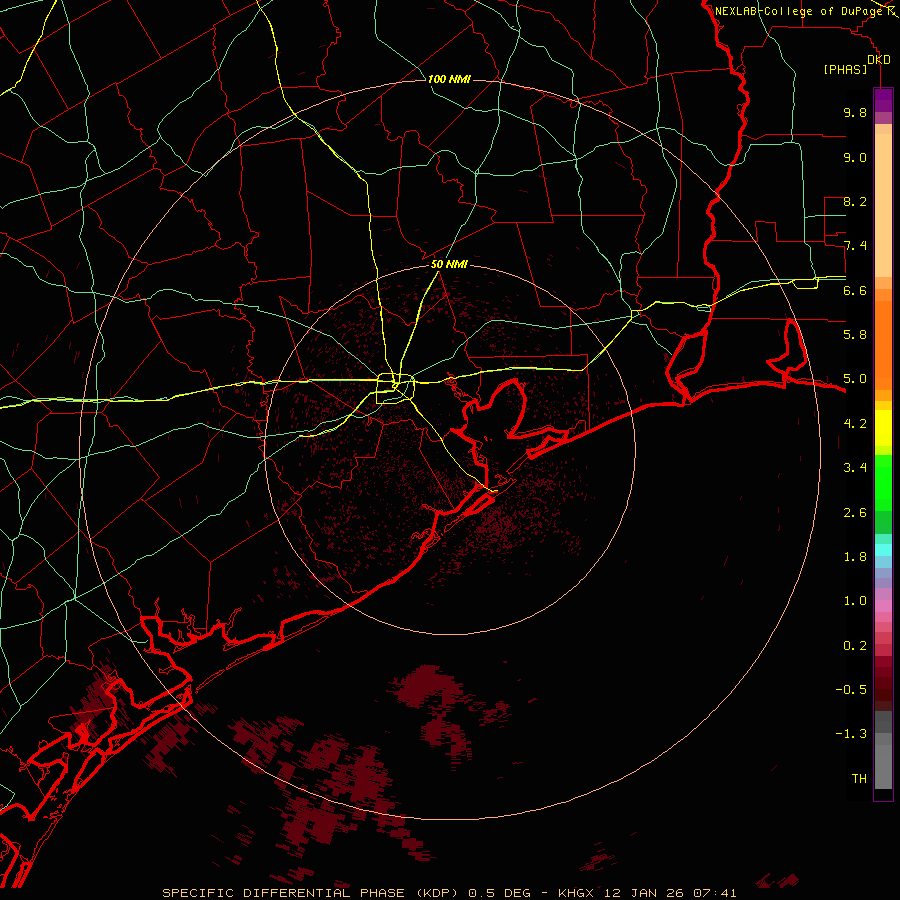Click the bright green segment of color bar
This screenshot has width=900, height=900.
tap(883, 482)
